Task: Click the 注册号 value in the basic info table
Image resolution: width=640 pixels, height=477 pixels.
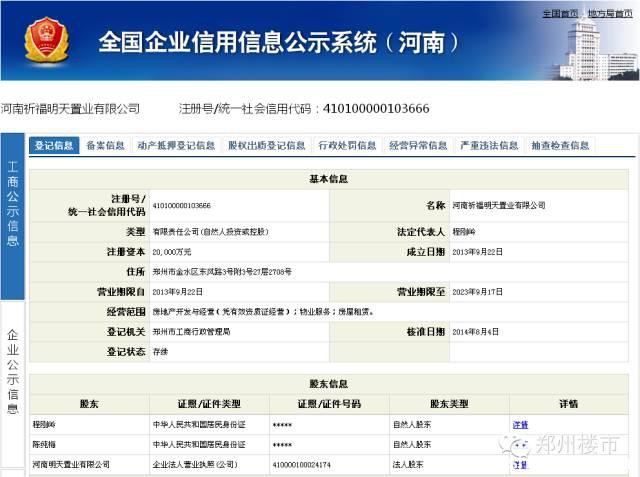Action: [182, 206]
